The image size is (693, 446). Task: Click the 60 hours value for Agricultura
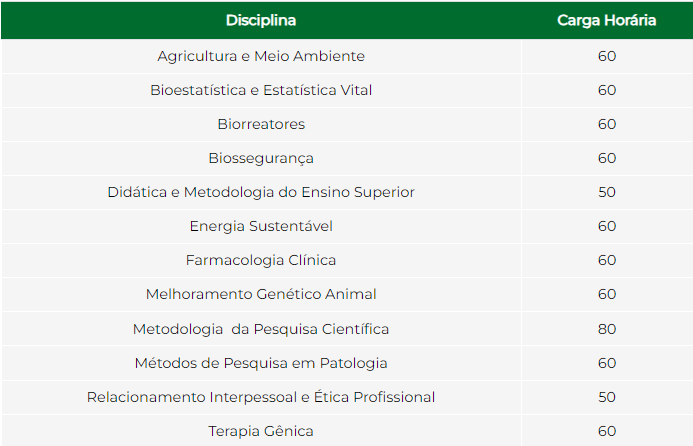coord(607,56)
